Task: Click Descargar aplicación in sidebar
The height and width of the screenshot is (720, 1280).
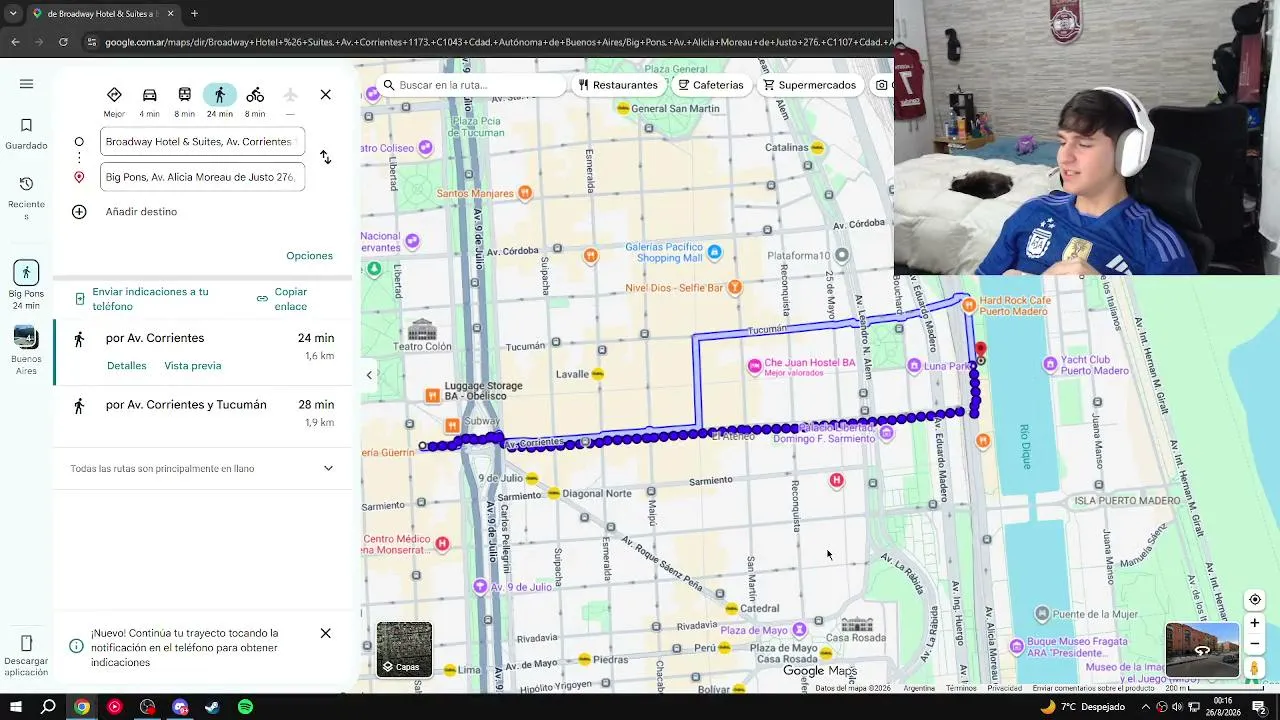Action: tap(26, 654)
